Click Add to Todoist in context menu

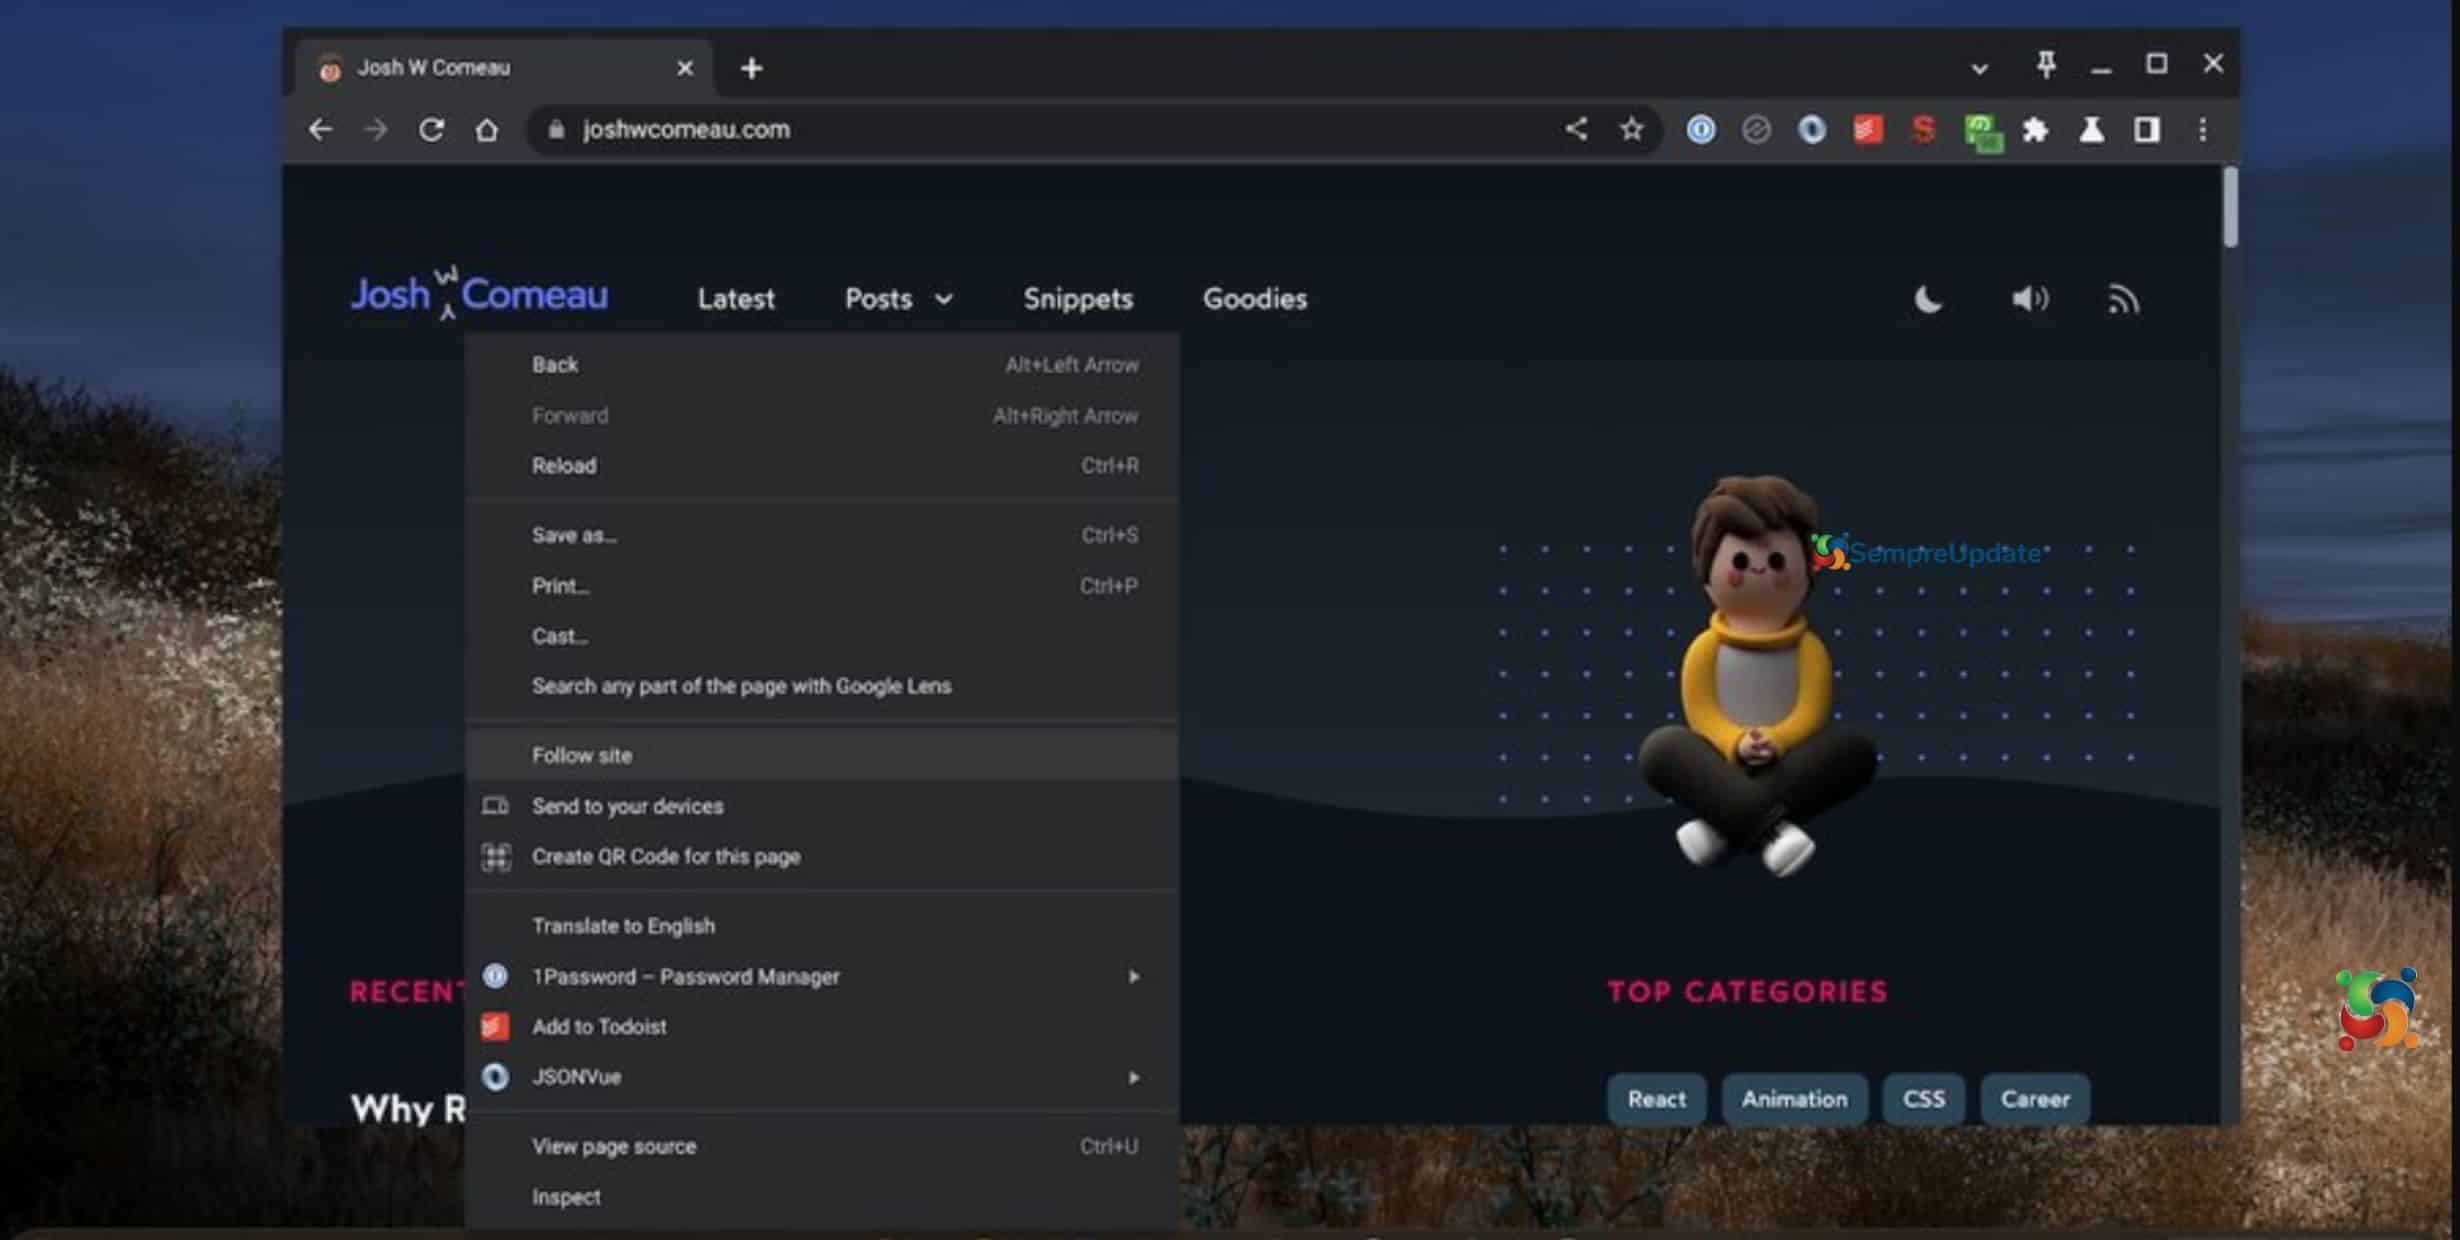[x=821, y=1027]
